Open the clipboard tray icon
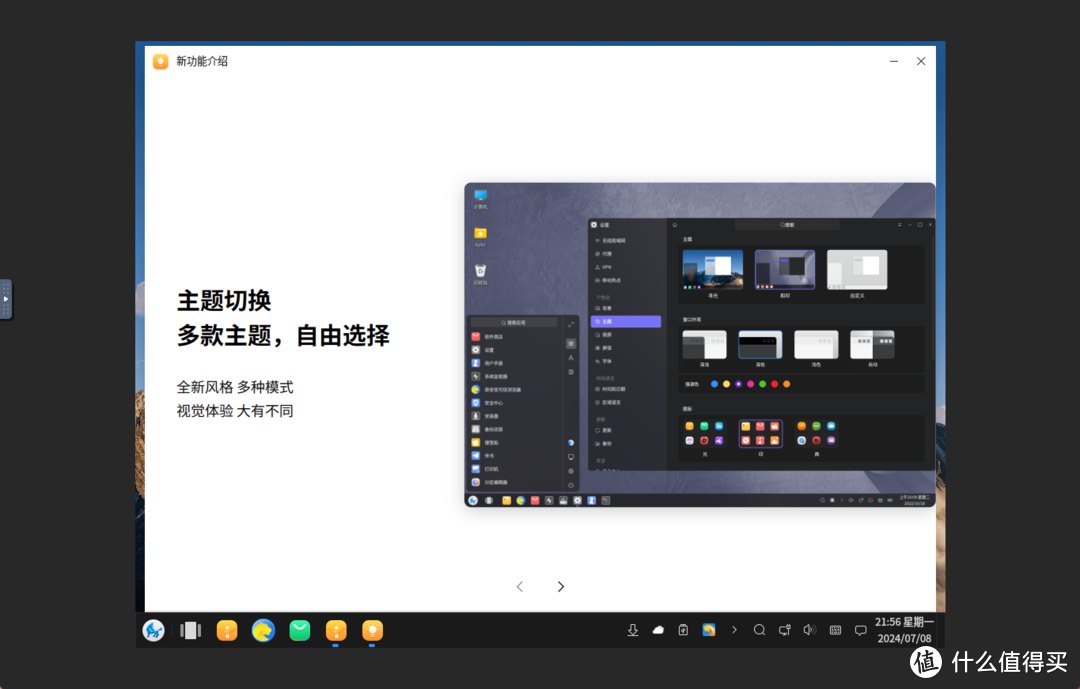This screenshot has height=689, width=1080. (x=682, y=630)
